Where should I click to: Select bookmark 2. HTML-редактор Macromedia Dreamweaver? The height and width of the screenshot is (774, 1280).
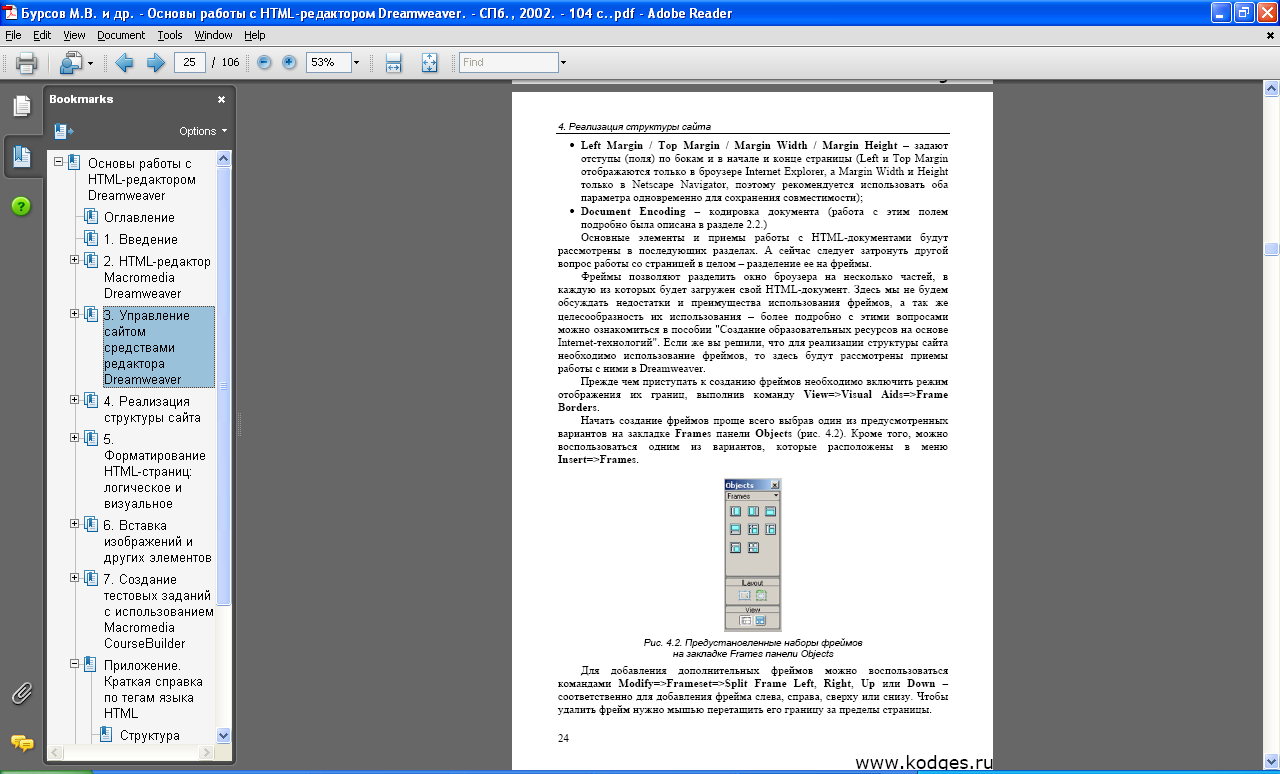pos(157,277)
